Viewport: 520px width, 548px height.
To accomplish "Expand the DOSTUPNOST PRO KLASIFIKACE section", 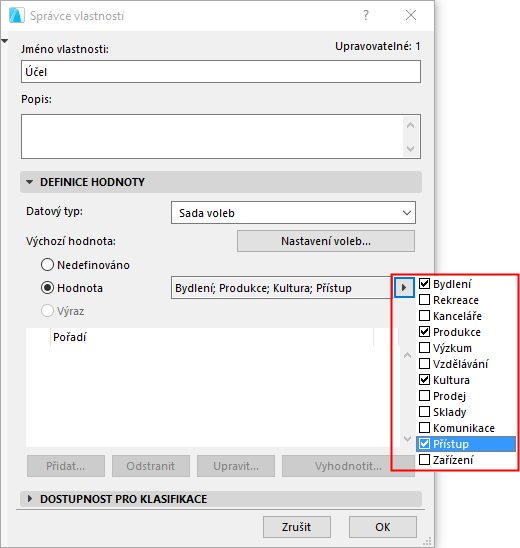I will (30, 499).
